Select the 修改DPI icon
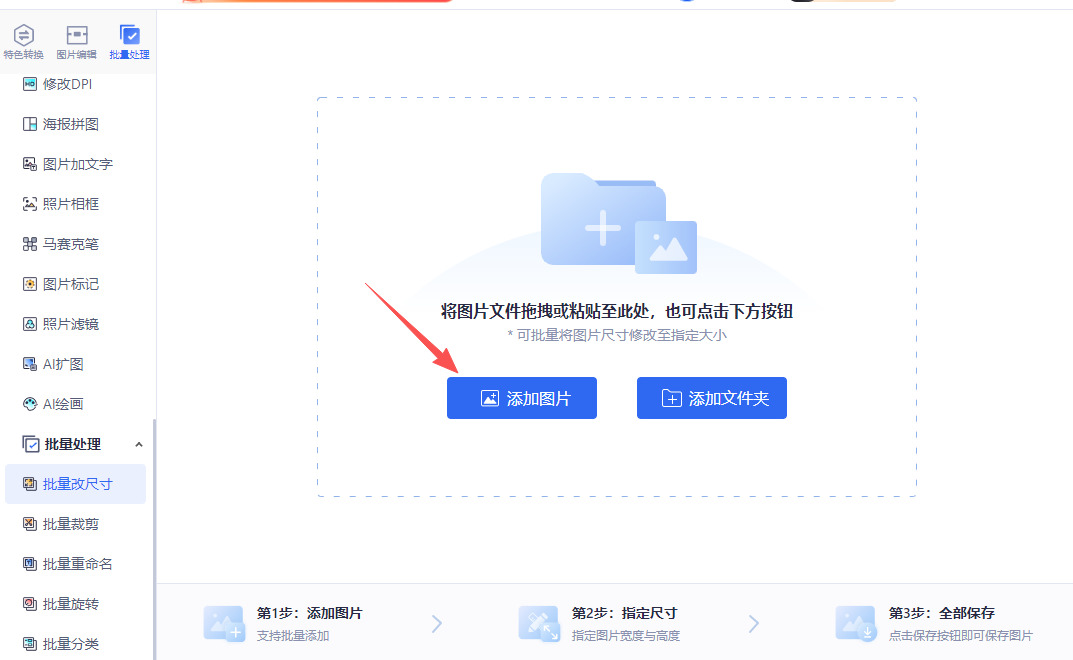Image resolution: width=1073 pixels, height=660 pixels. (29, 84)
